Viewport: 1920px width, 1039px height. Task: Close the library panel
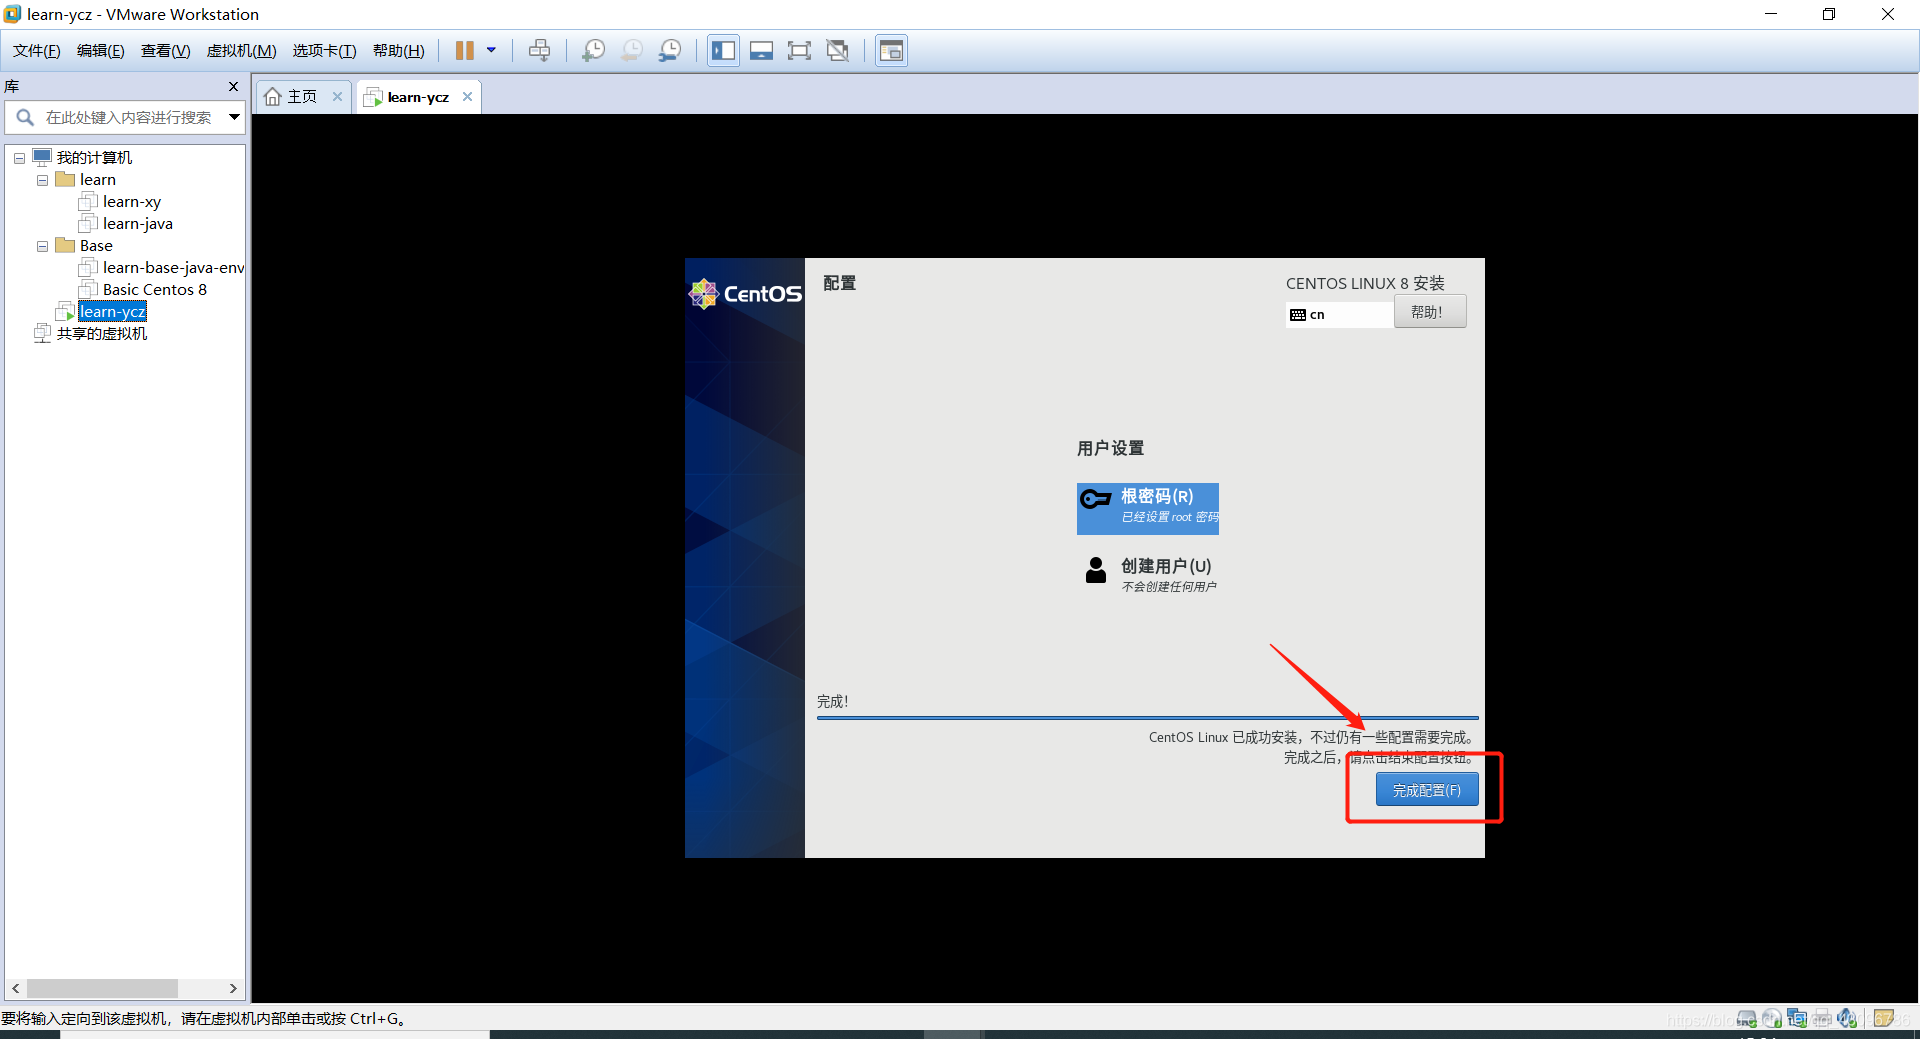tap(234, 87)
